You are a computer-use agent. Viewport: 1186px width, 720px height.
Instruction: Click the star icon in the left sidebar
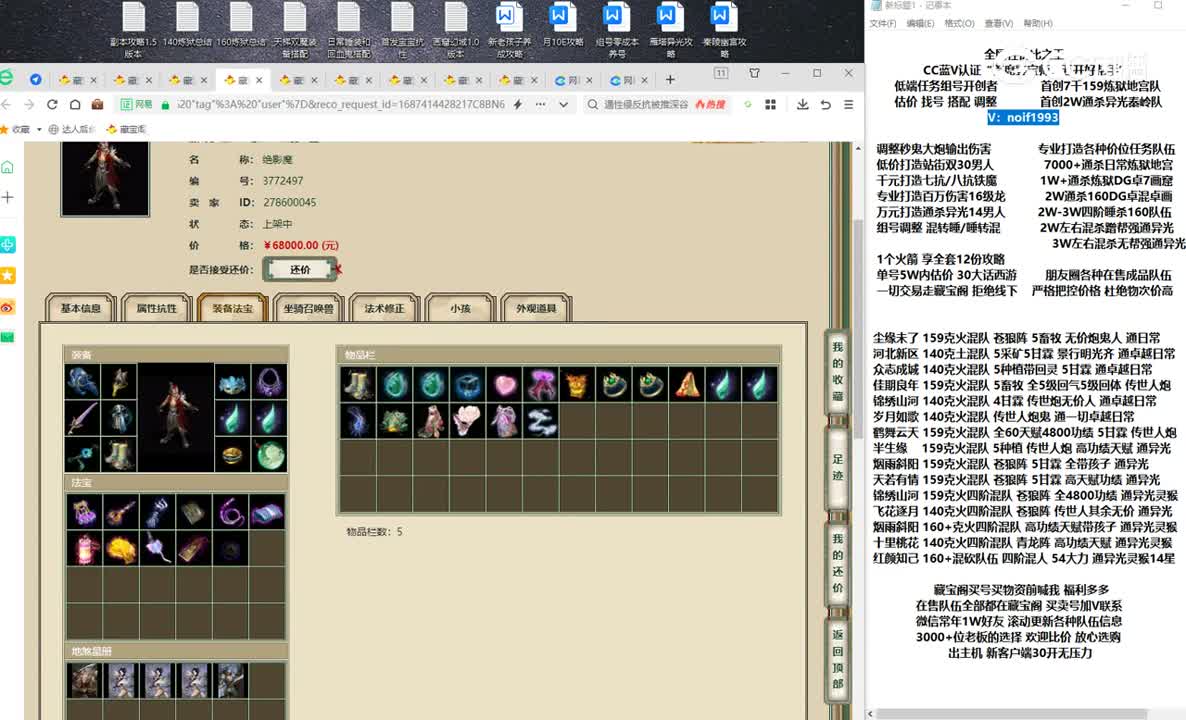click(7, 275)
